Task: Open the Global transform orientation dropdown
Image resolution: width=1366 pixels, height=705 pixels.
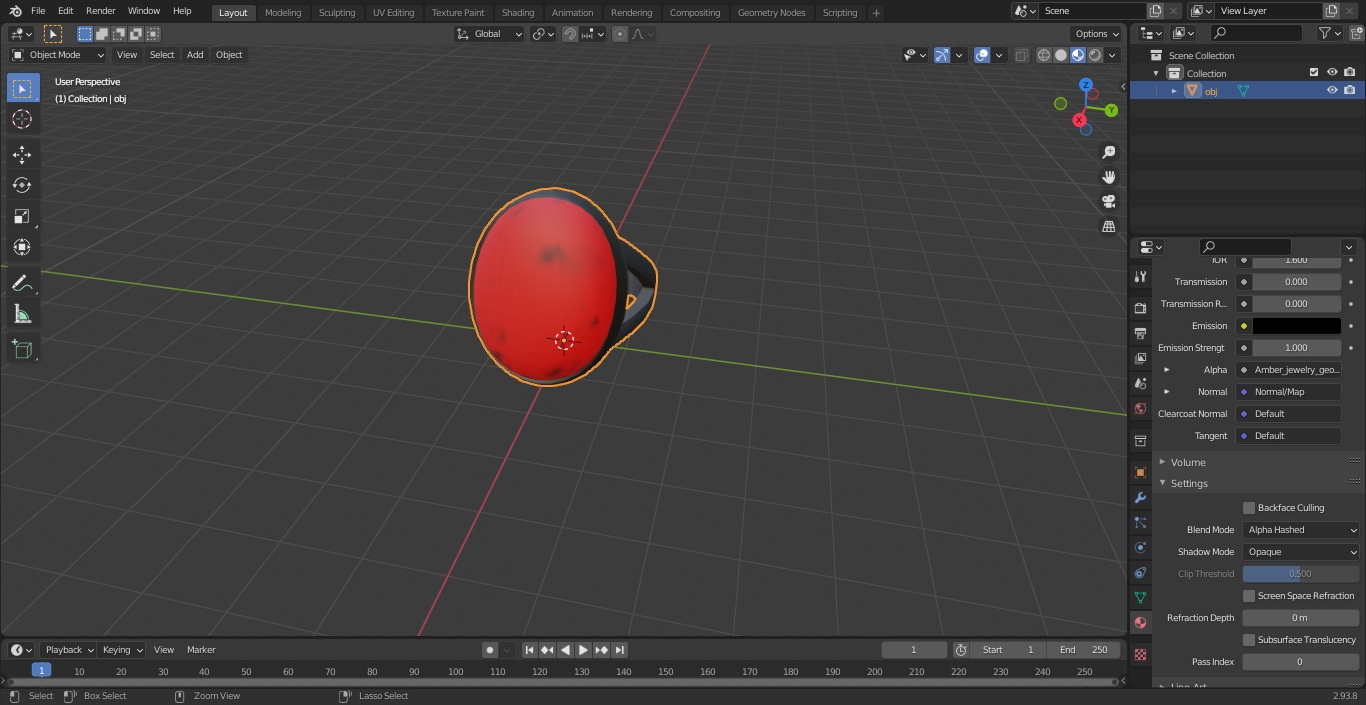Action: 489,34
